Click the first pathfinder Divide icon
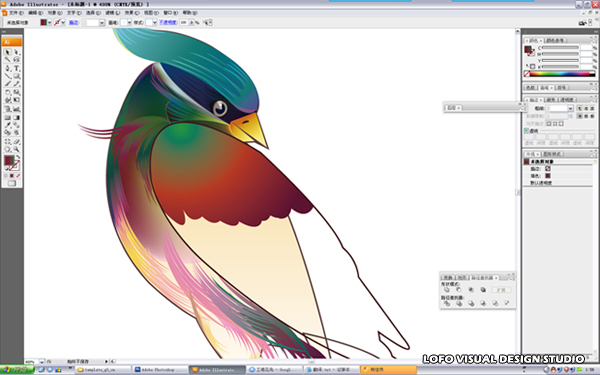 pos(447,303)
